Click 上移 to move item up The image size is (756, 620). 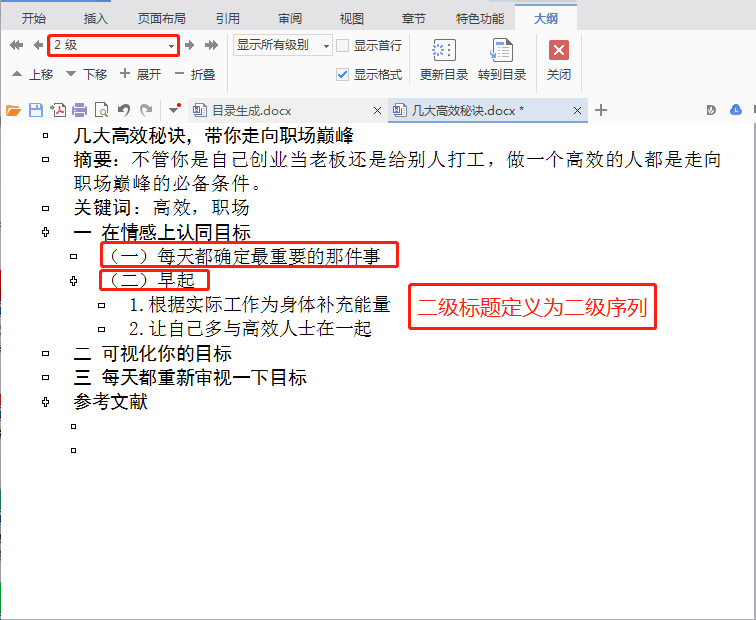point(32,74)
